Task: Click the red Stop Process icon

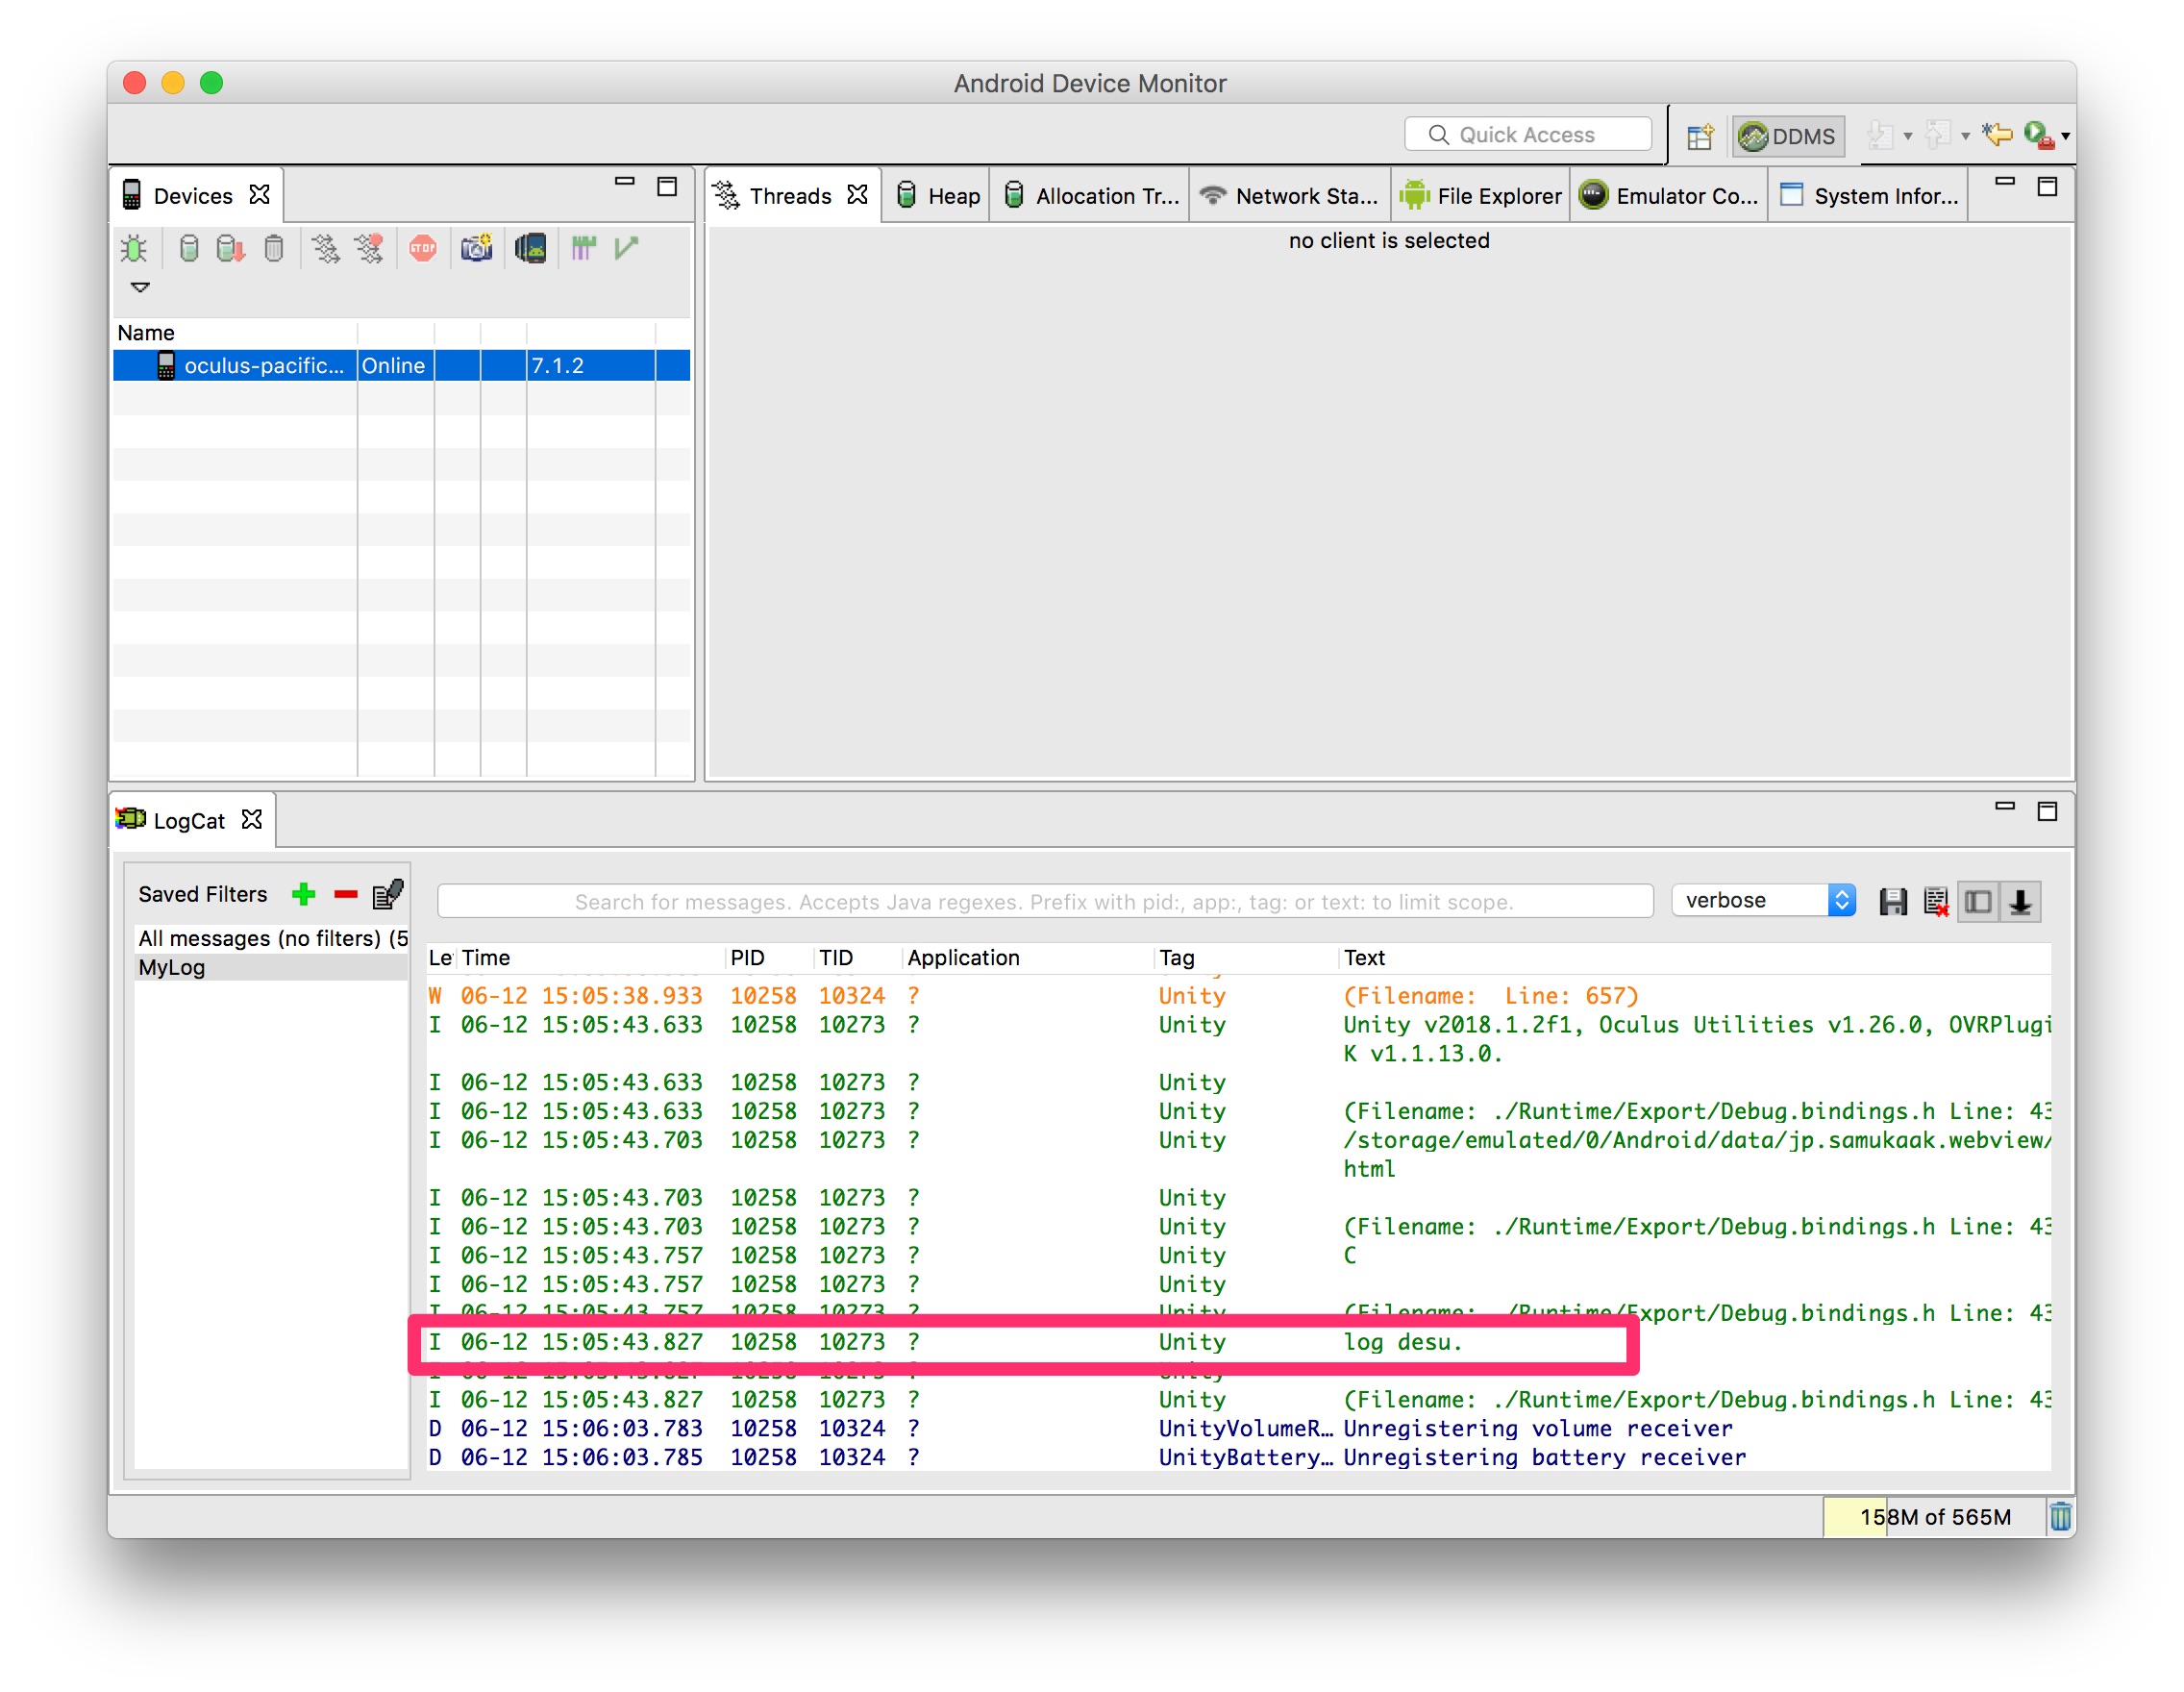Action: [x=423, y=248]
